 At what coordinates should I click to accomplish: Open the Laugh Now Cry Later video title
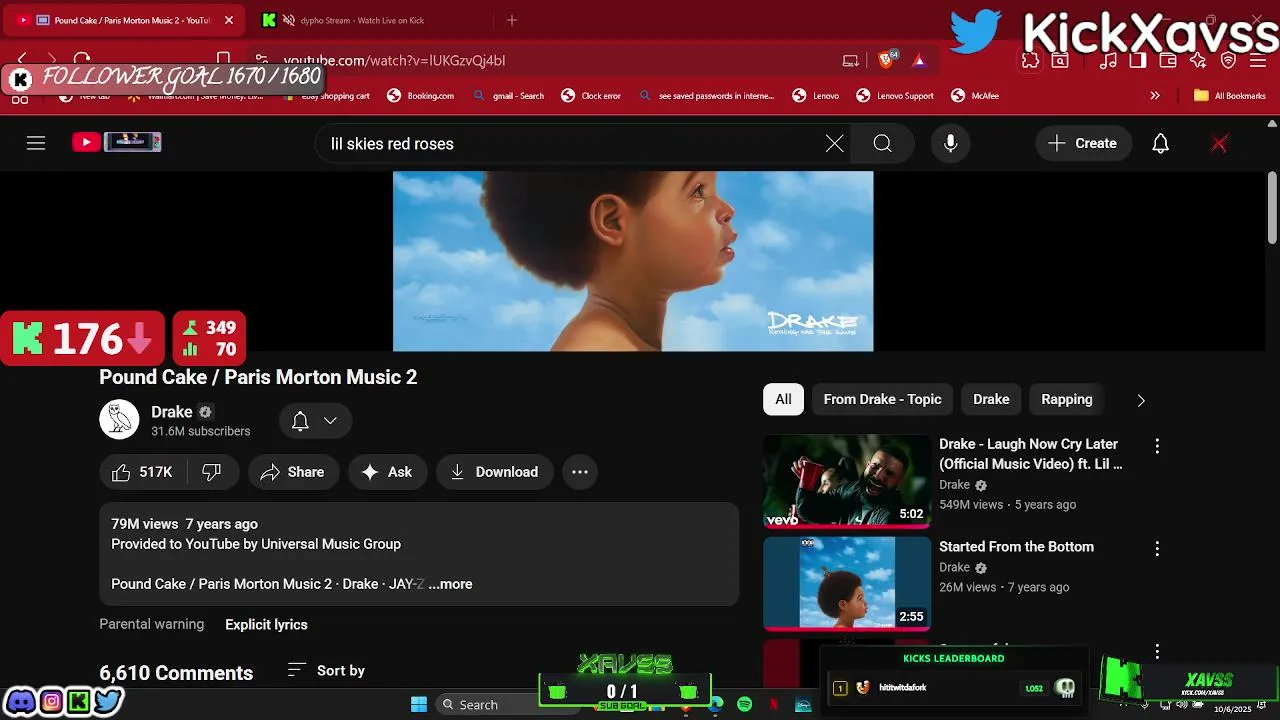tap(1031, 454)
